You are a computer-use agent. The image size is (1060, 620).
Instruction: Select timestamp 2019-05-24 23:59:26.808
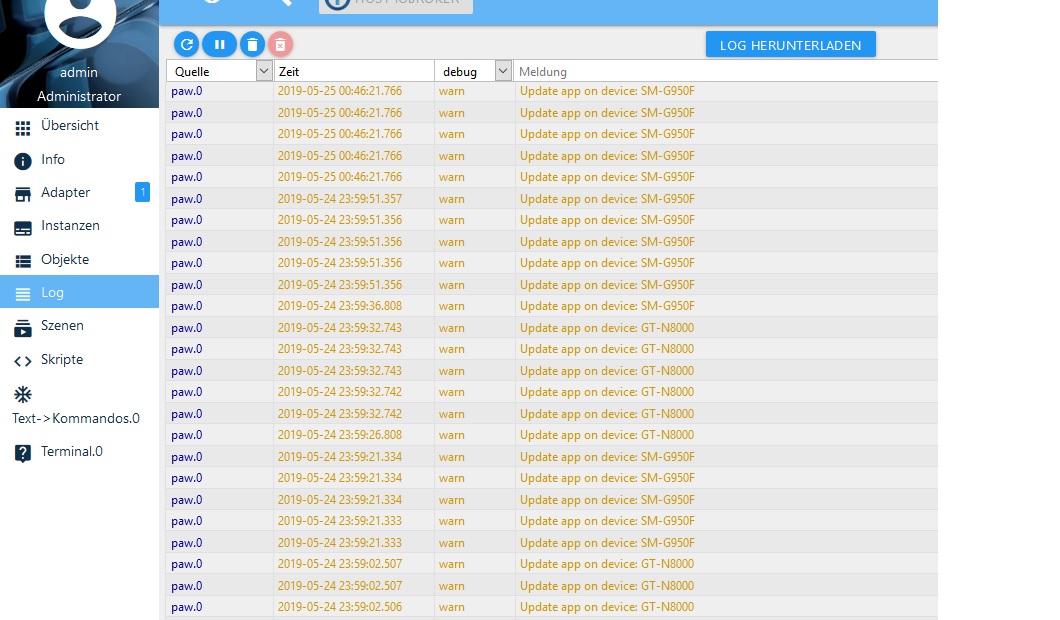(x=339, y=435)
